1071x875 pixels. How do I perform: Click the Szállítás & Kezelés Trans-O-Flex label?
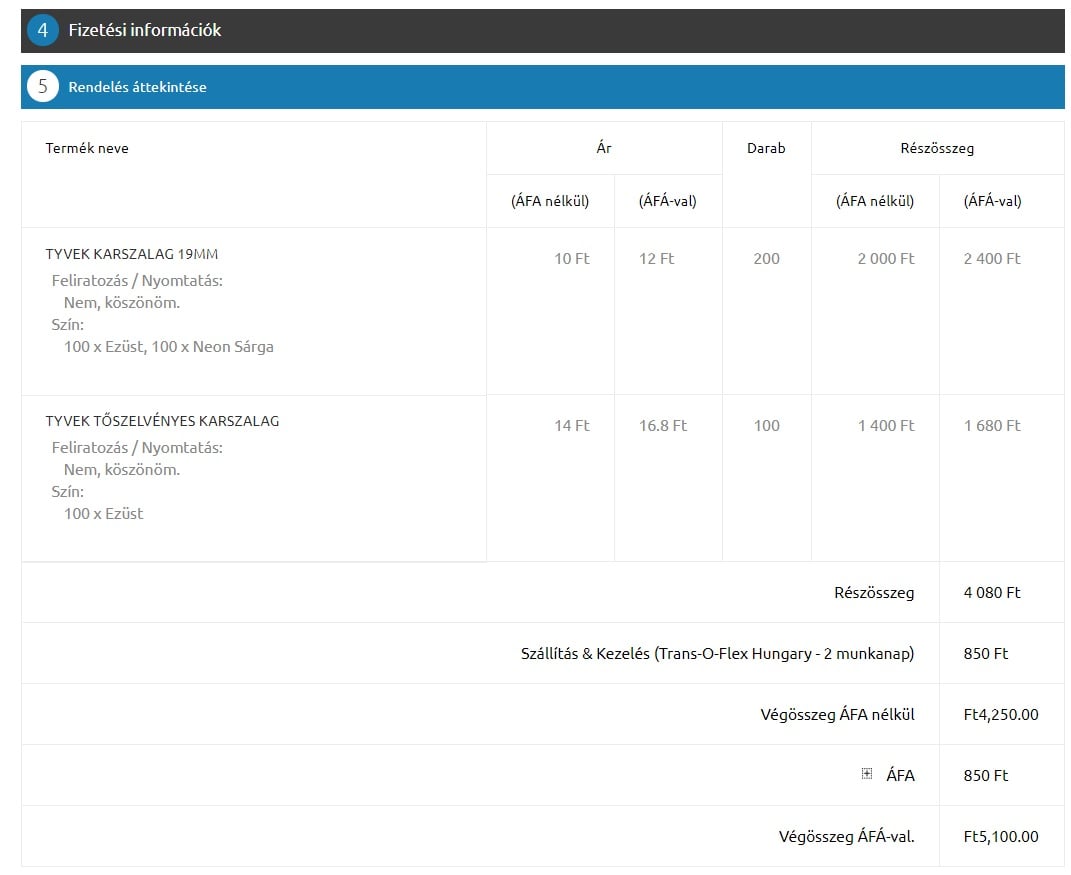(x=717, y=653)
